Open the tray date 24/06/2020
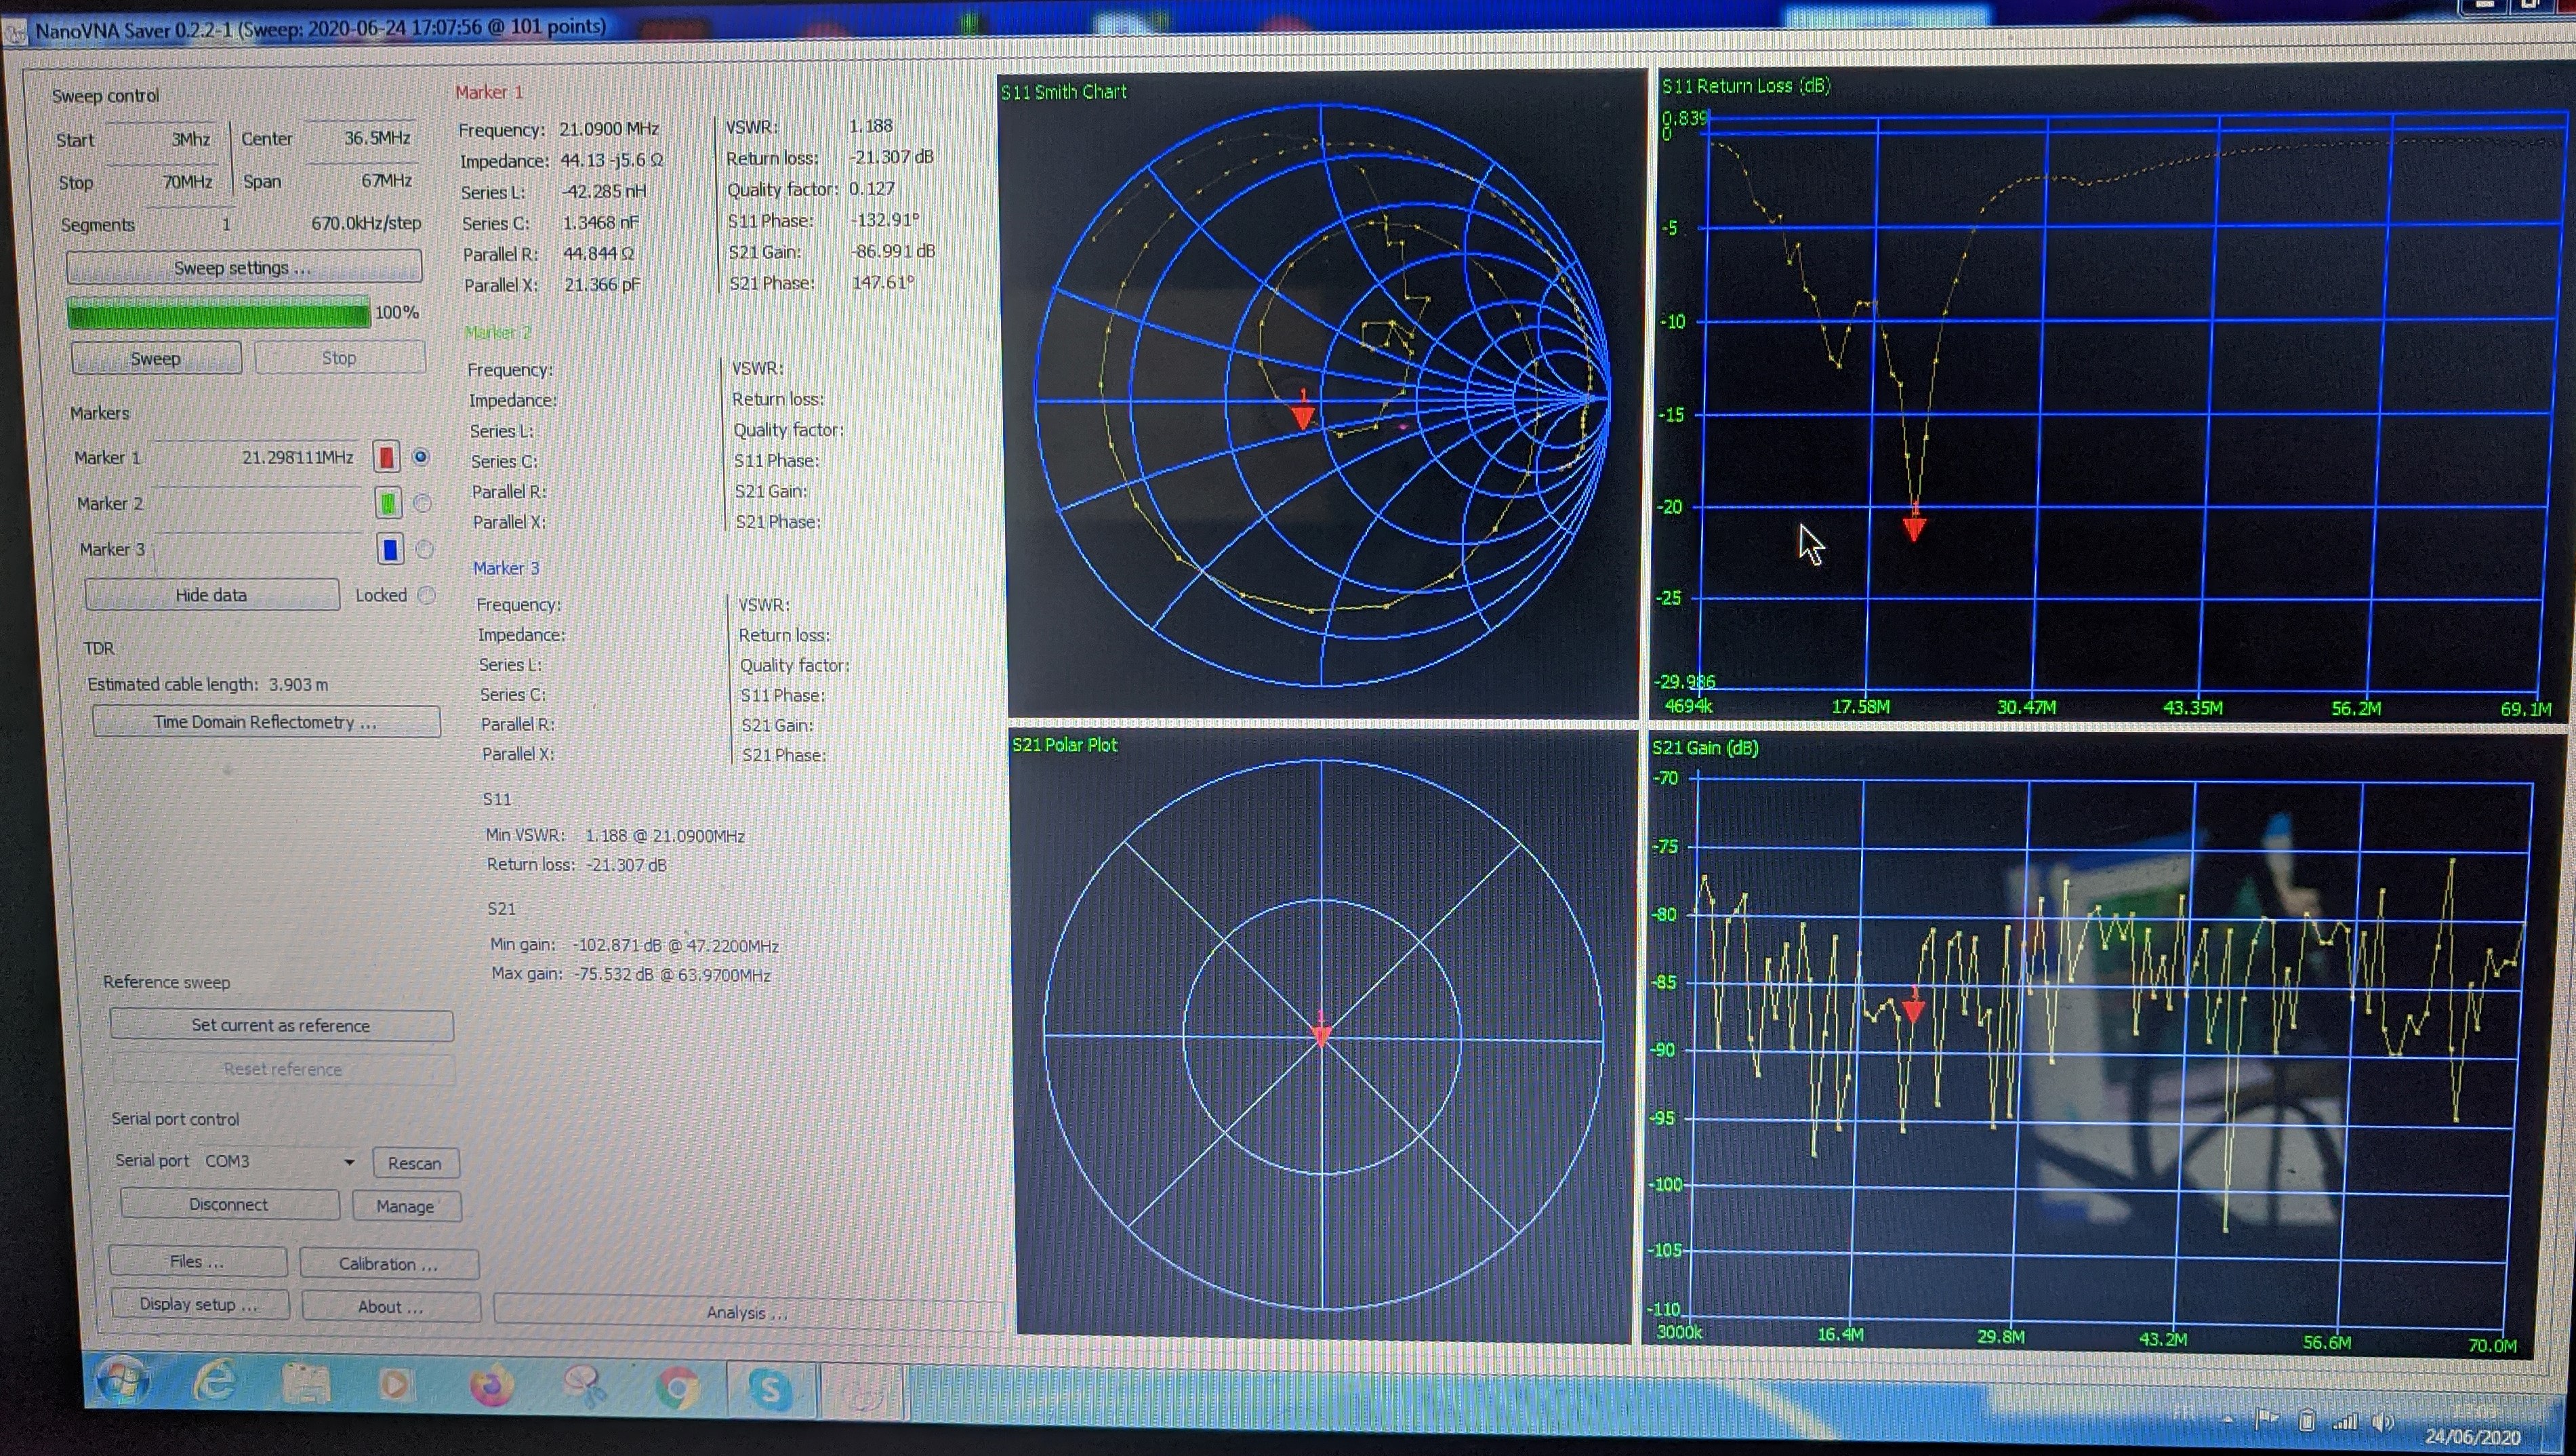 2472,1436
